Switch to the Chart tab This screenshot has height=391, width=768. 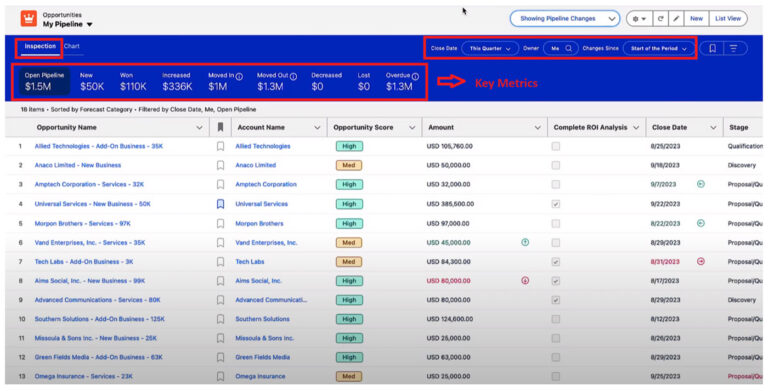[x=72, y=47]
